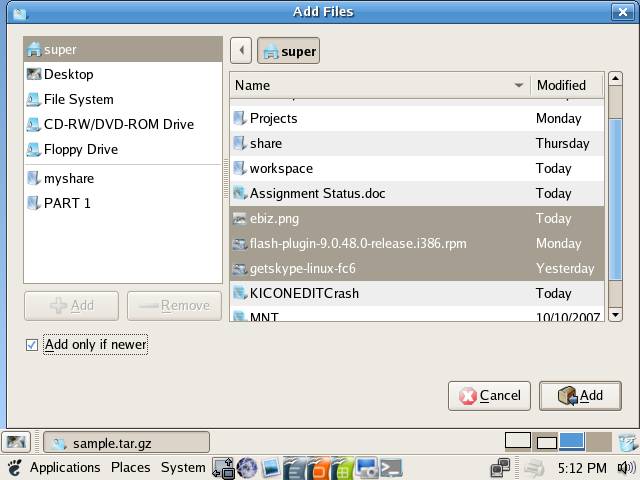Open the Projects folder
Screen dimensions: 640x480
point(273,118)
